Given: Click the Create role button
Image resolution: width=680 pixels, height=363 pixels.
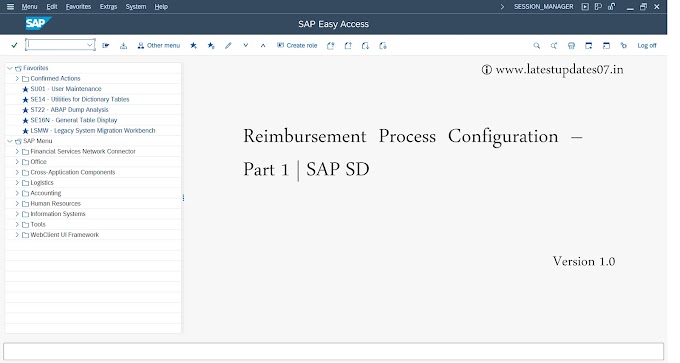Looking at the screenshot, I should [x=297, y=46].
